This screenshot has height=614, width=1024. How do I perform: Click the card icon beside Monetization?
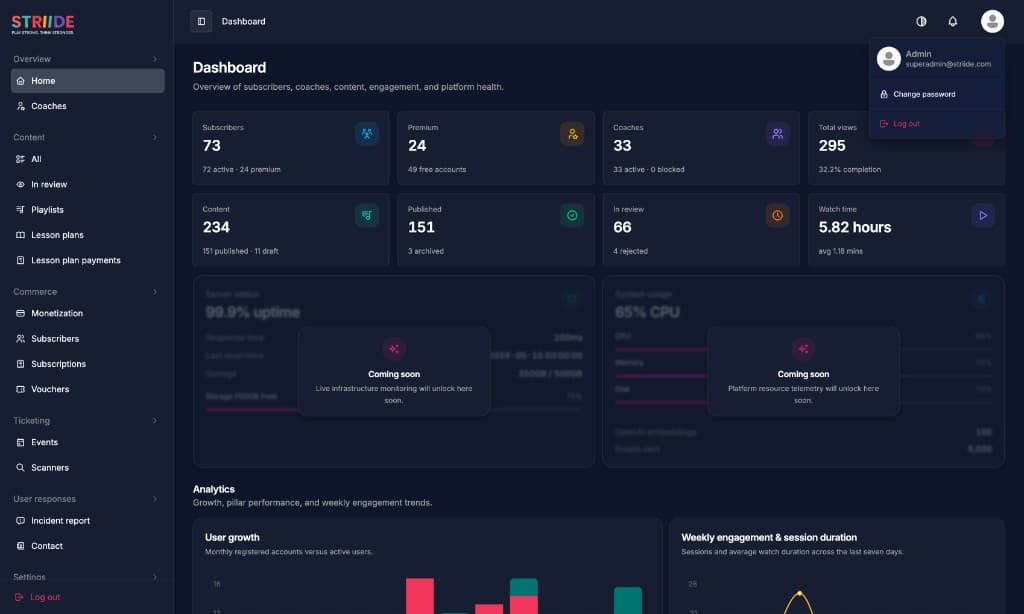[20, 313]
